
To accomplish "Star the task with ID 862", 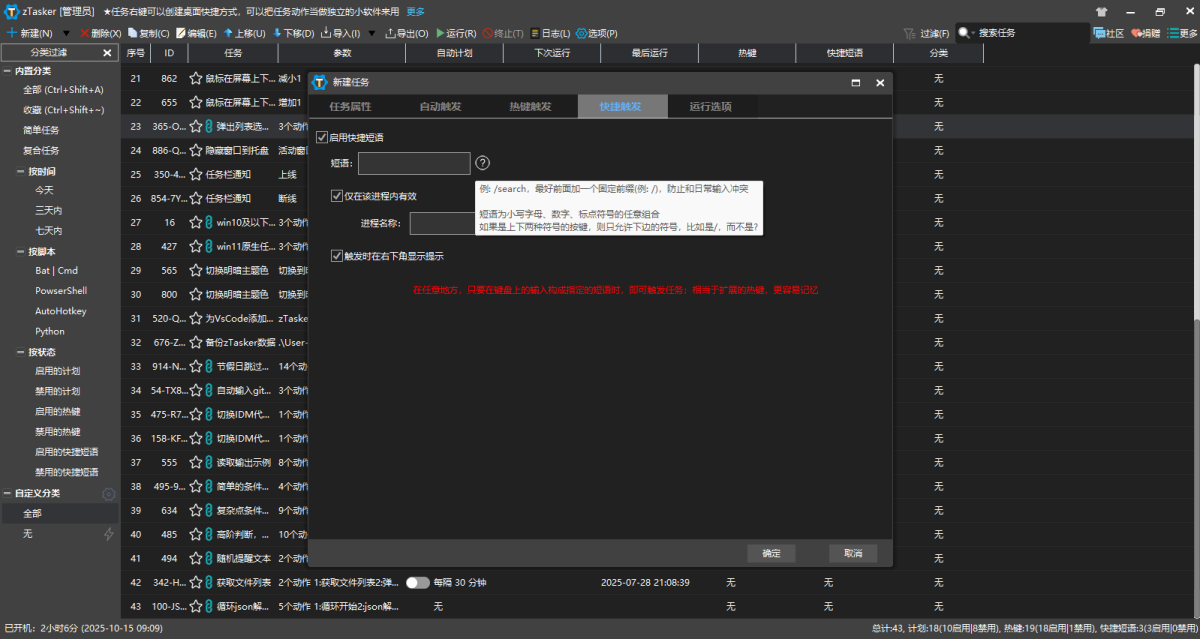I will [196, 78].
